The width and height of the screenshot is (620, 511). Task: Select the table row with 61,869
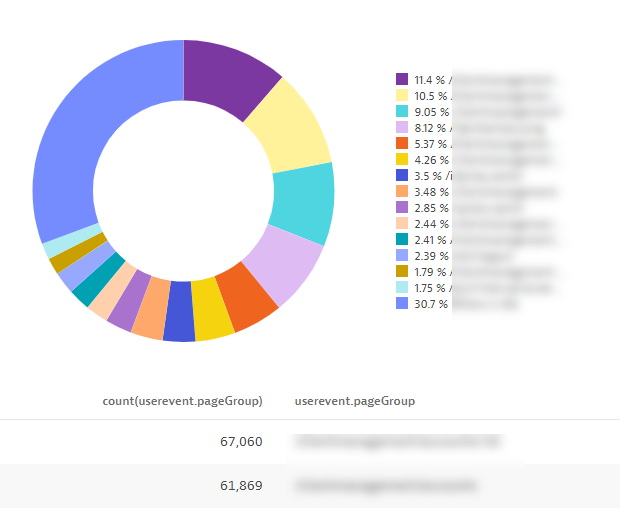tap(310, 486)
